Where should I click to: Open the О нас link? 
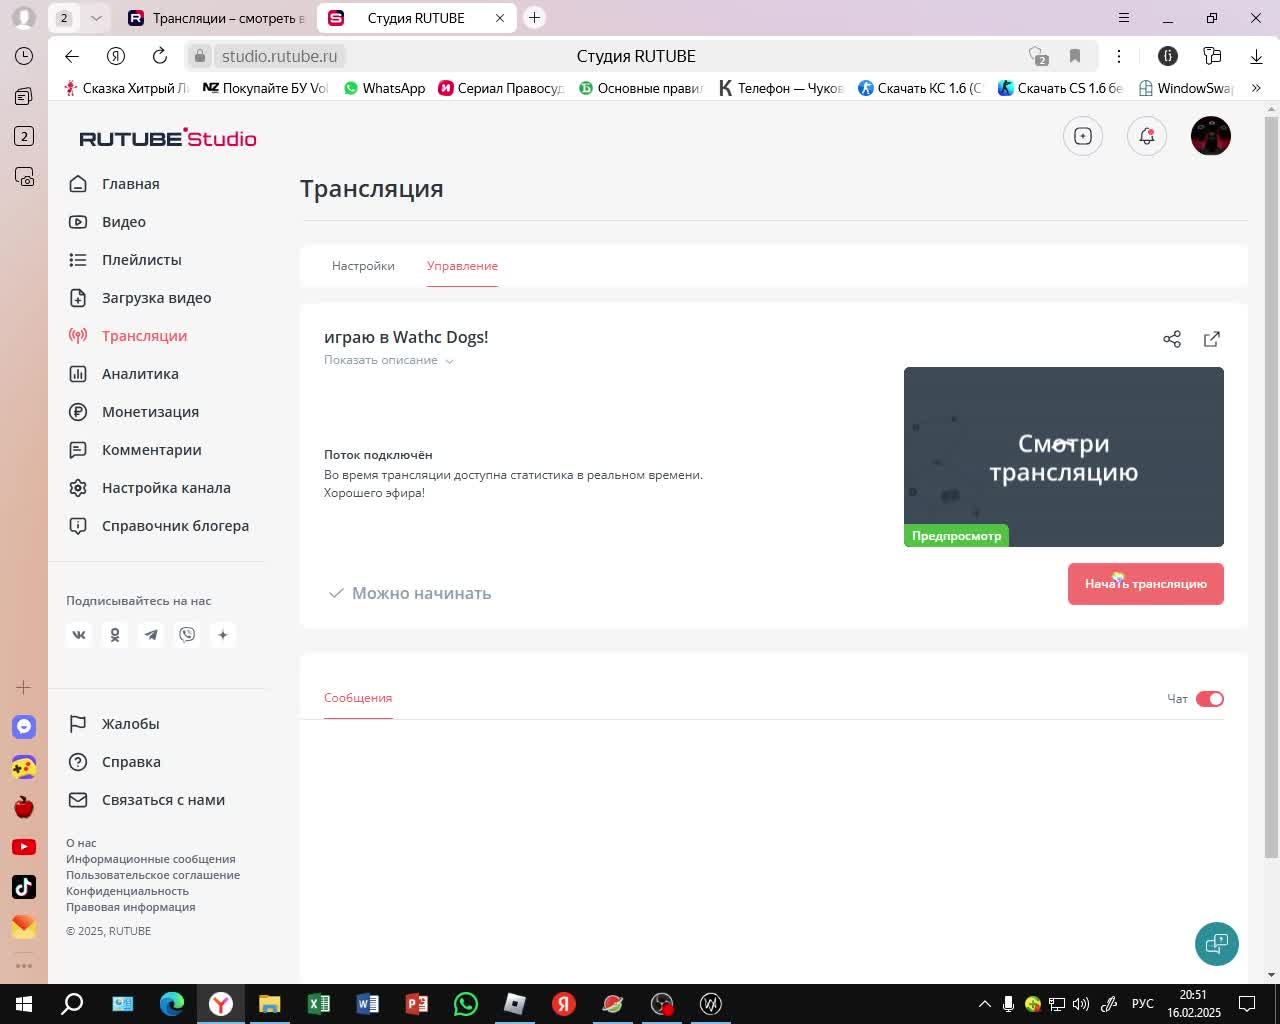pos(81,843)
